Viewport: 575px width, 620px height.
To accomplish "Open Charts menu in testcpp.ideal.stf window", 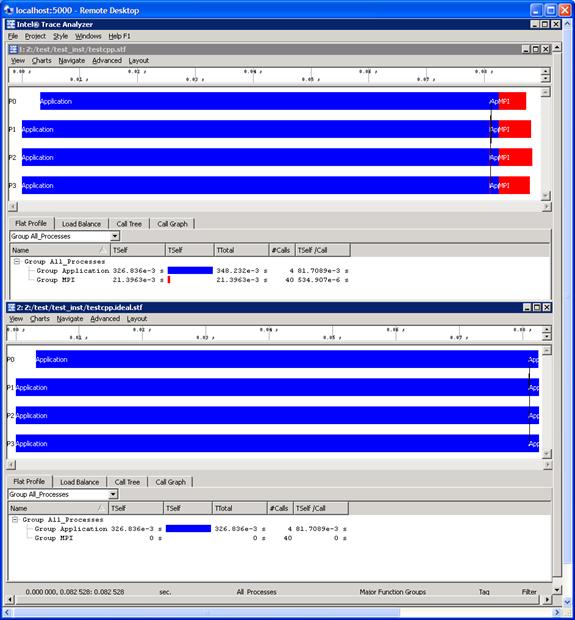I will (x=40, y=319).
